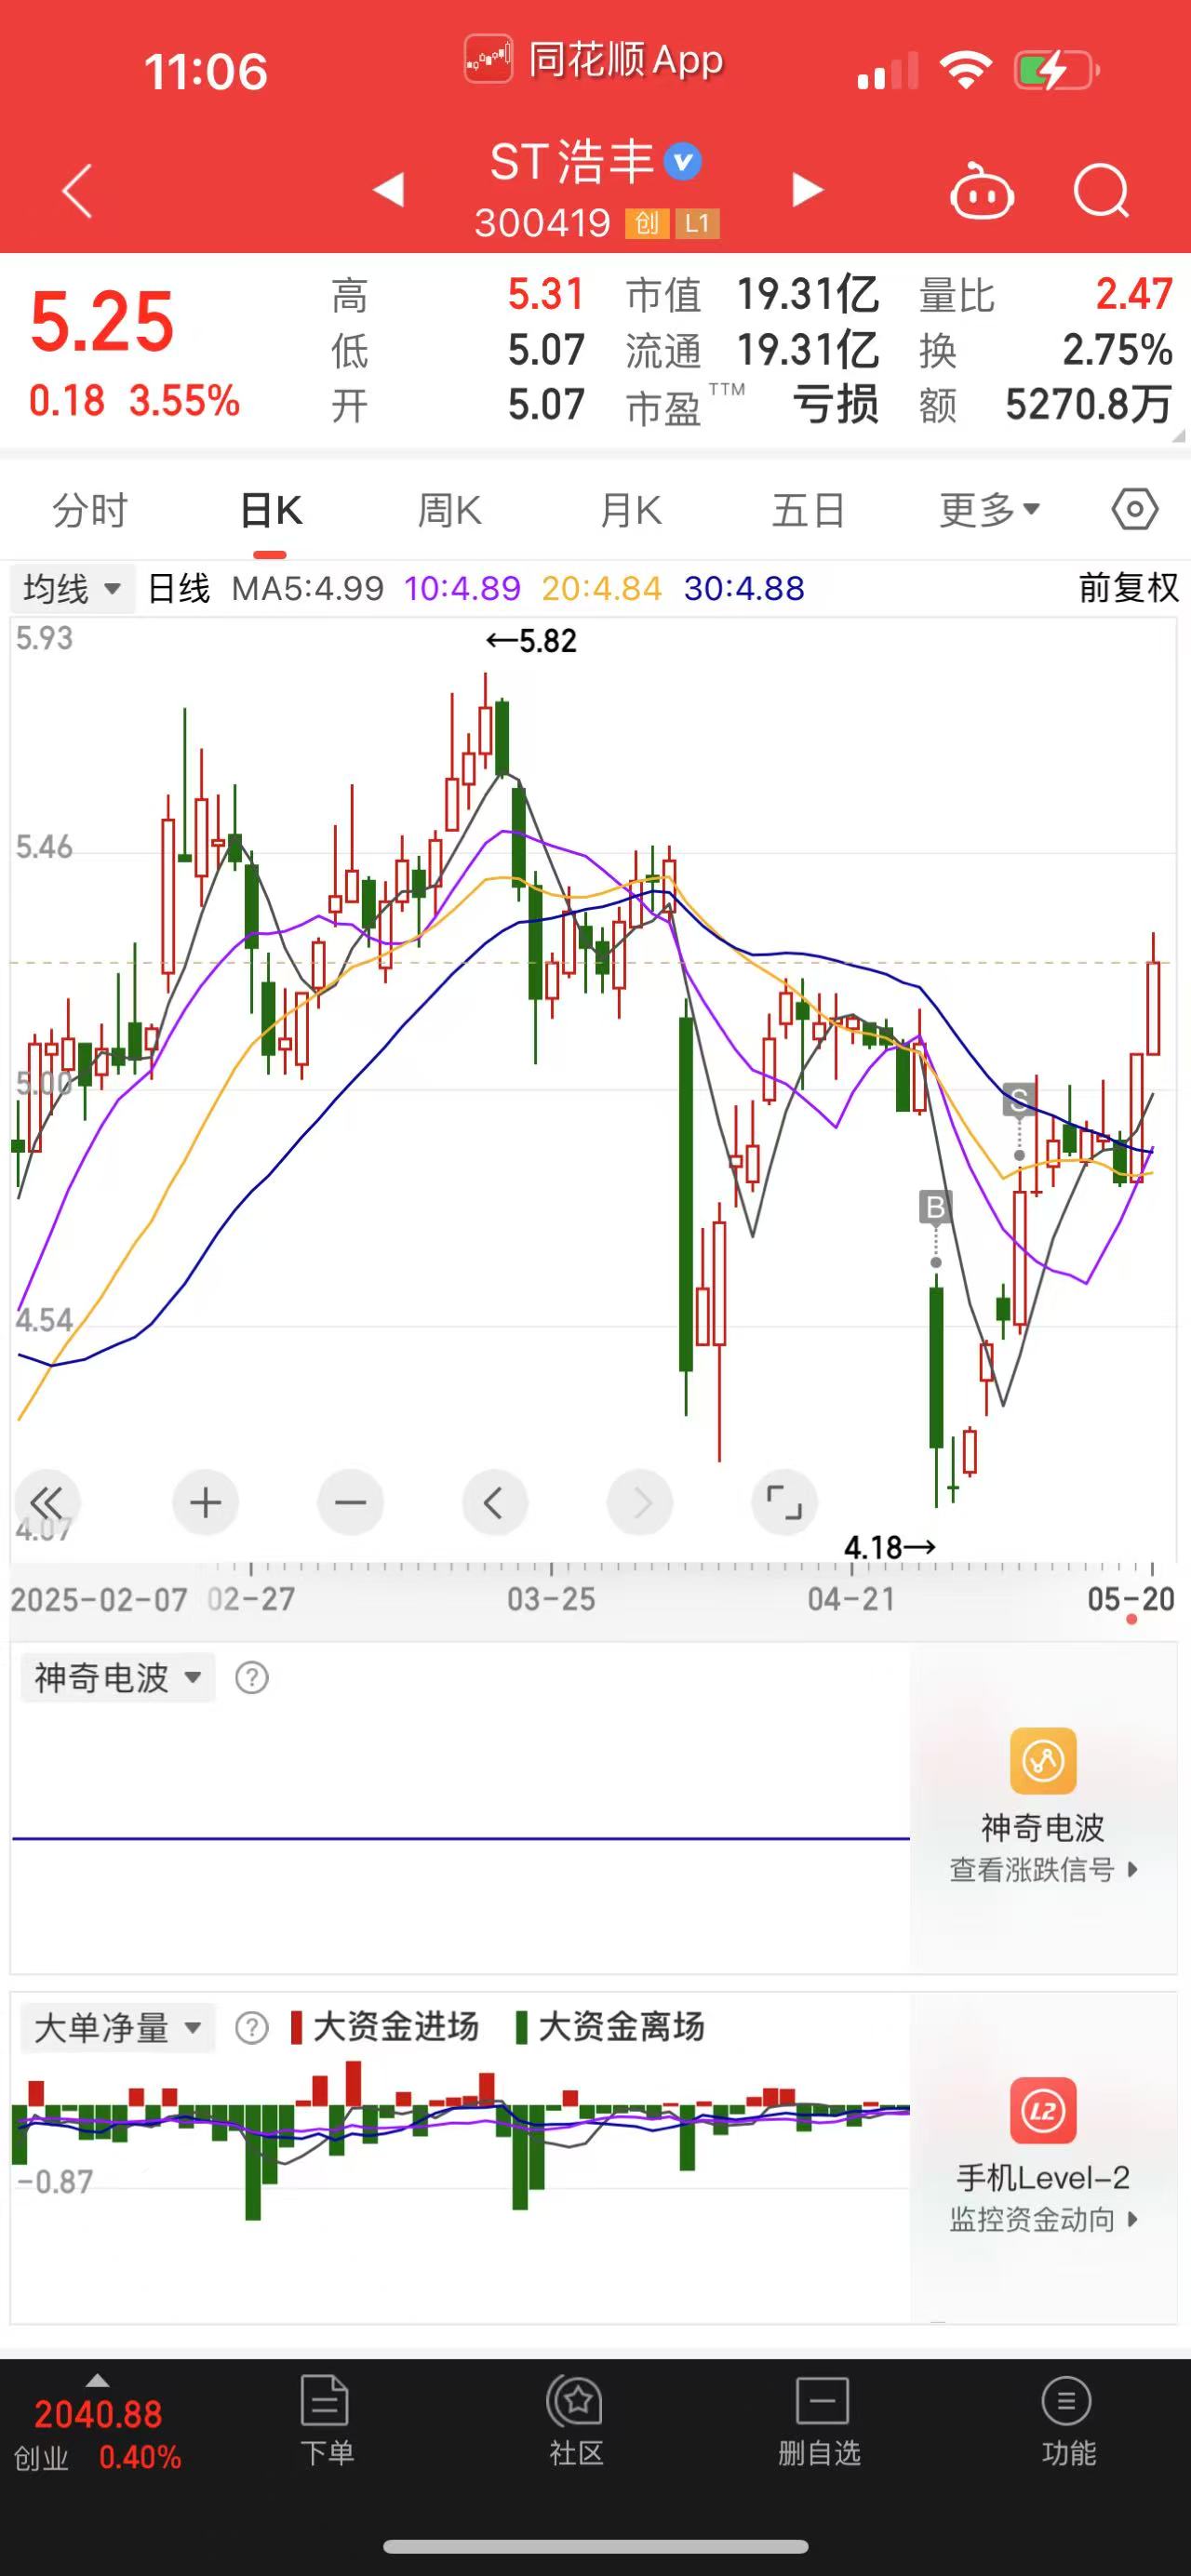
Task: Tap the S sell signal marker
Action: [1019, 1100]
